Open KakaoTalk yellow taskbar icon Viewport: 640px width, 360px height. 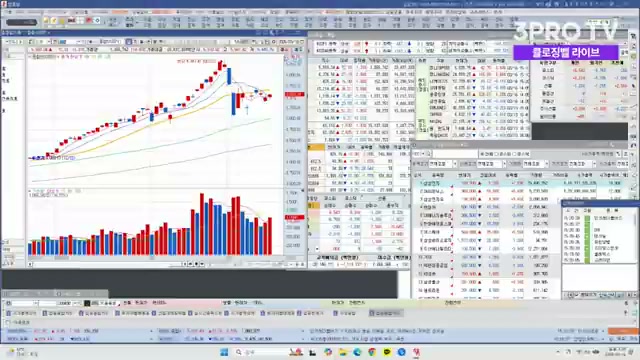pyautogui.click(x=387, y=352)
